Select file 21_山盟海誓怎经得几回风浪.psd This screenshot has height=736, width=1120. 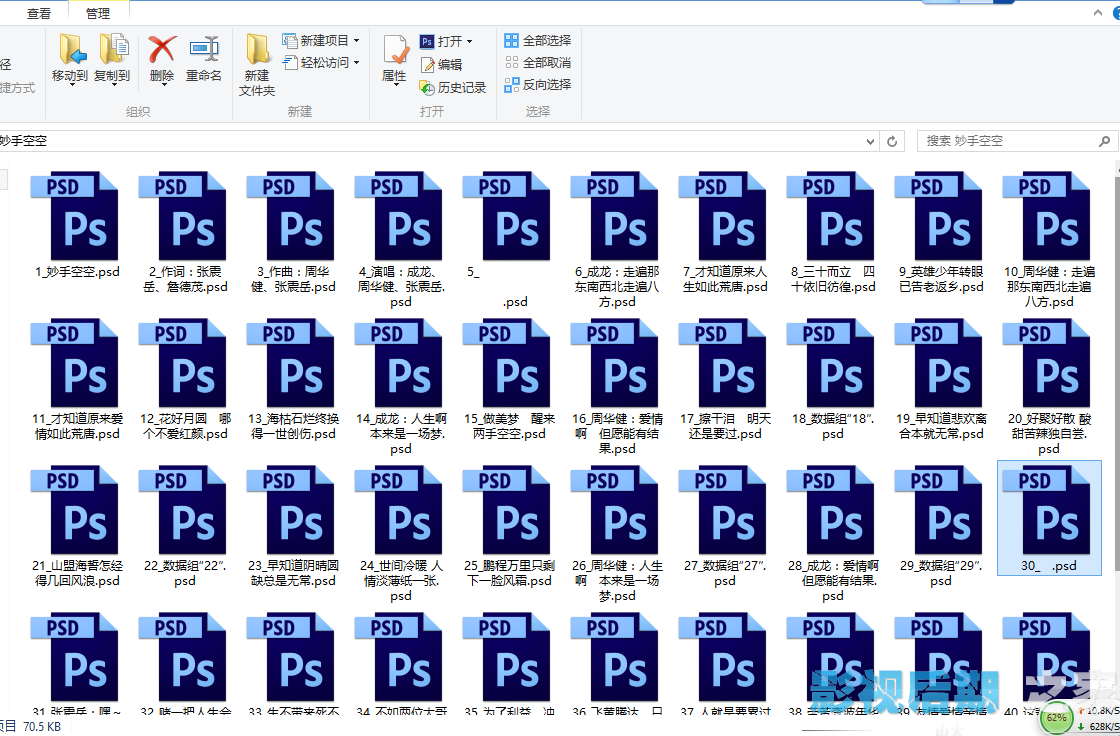[76, 526]
